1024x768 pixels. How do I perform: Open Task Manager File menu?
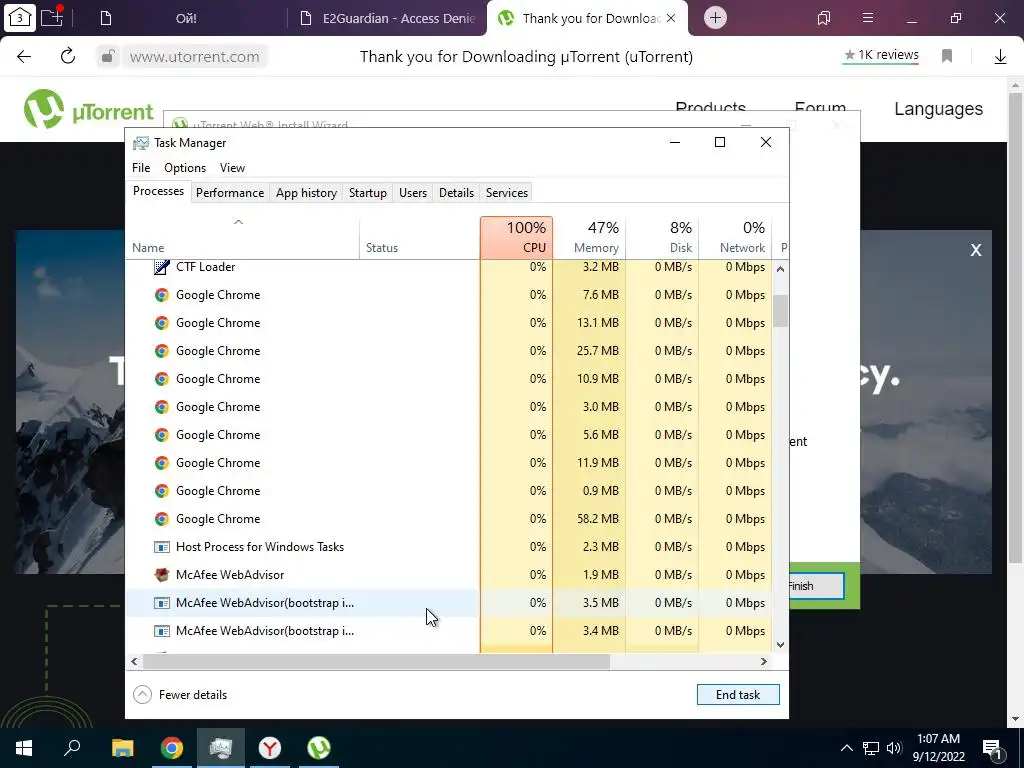[141, 168]
